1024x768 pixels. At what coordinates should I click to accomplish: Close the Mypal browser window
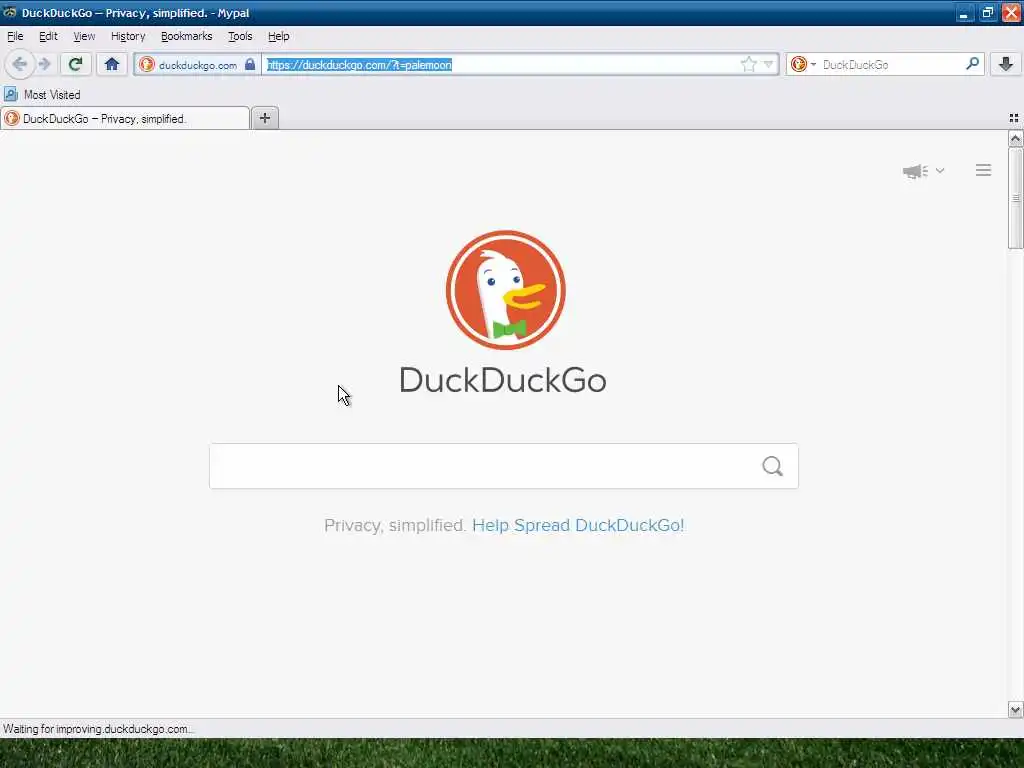1011,12
